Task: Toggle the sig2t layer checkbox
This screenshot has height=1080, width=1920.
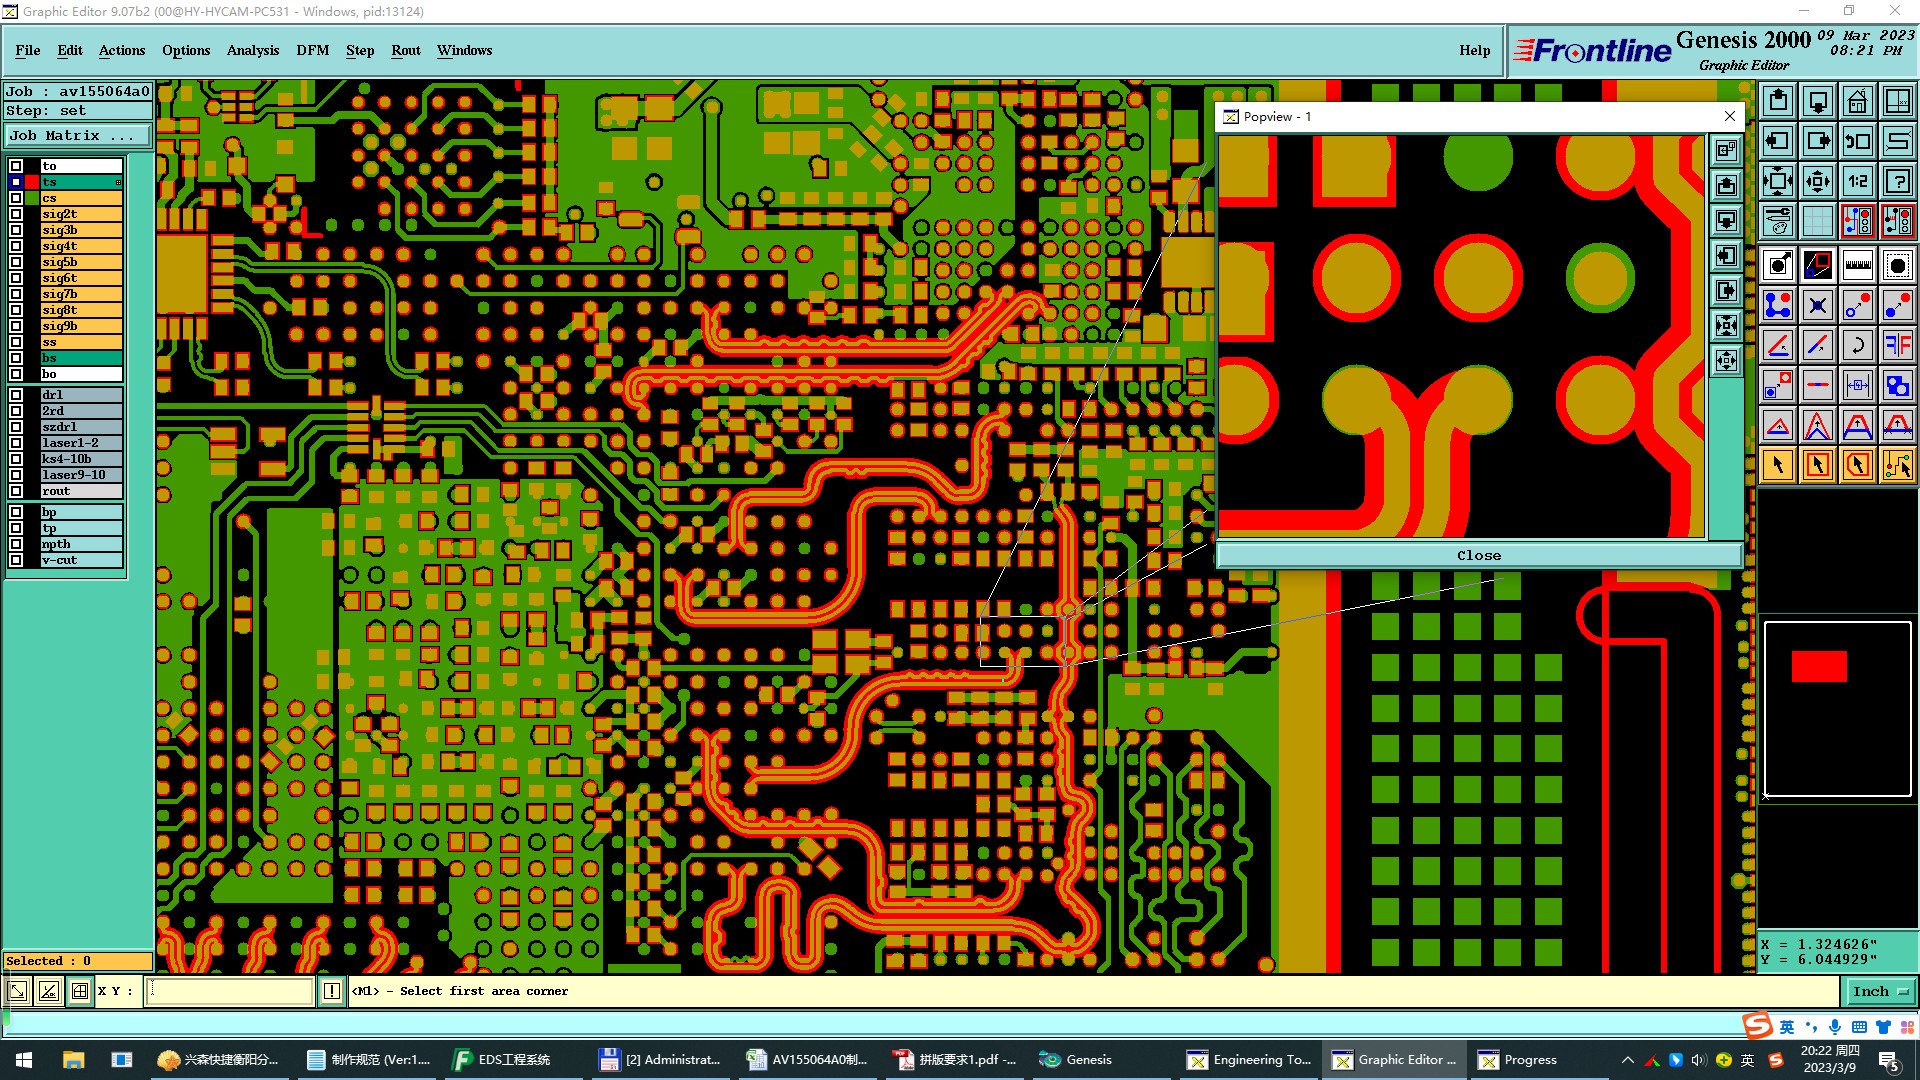Action: click(16, 214)
